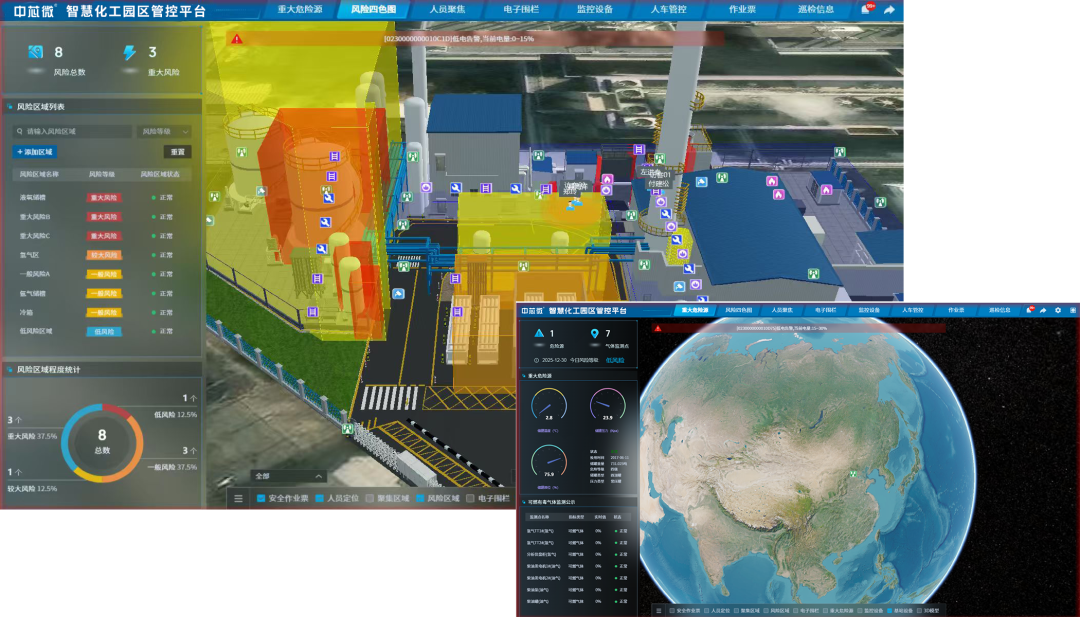Open notifications bell in main window header

(866, 10)
